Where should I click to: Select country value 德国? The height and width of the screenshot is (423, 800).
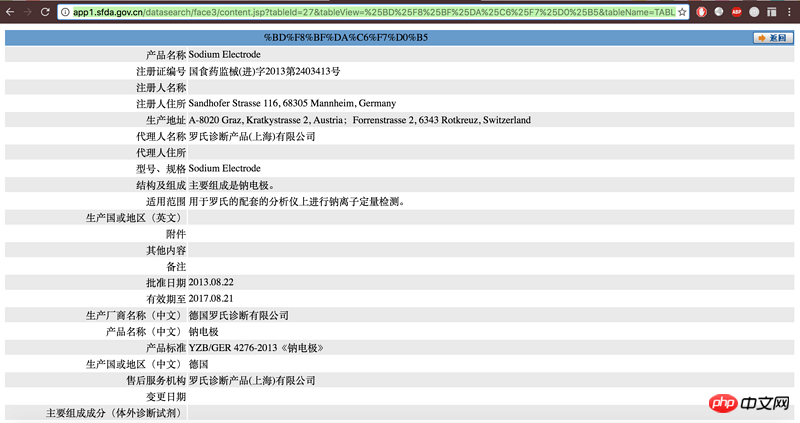coord(198,364)
